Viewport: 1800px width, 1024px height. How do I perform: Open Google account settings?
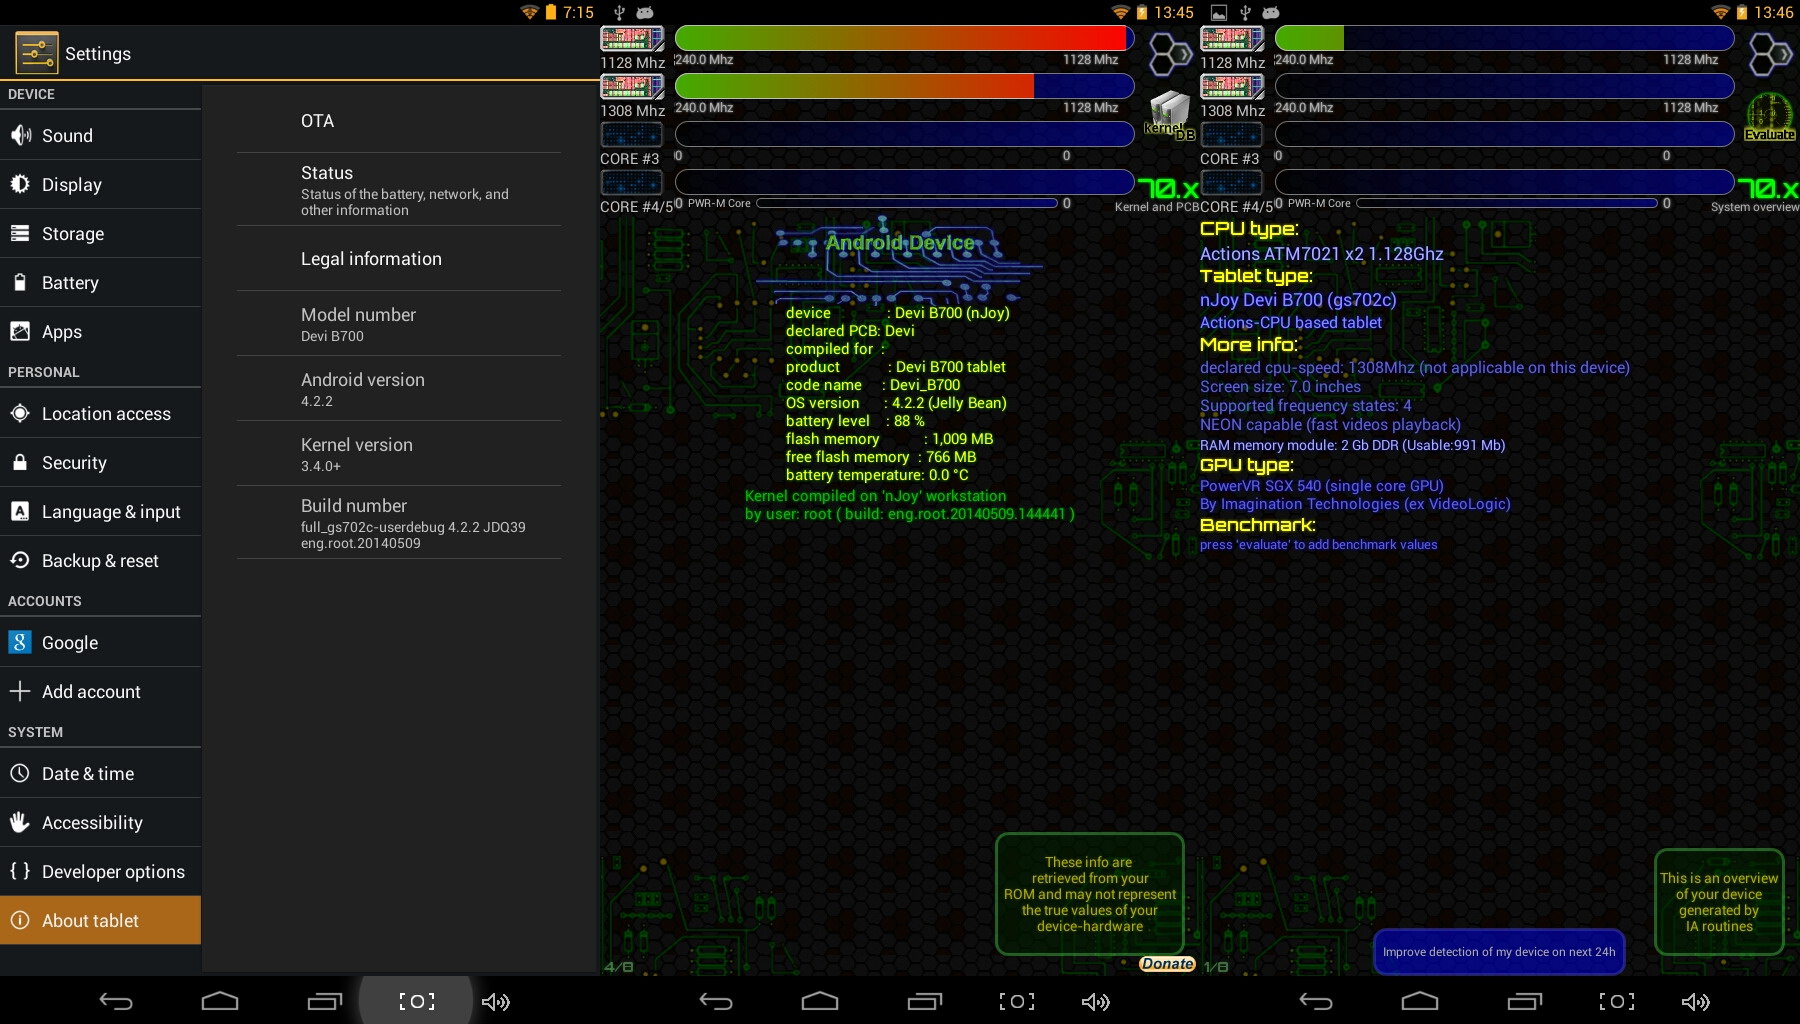click(100, 642)
